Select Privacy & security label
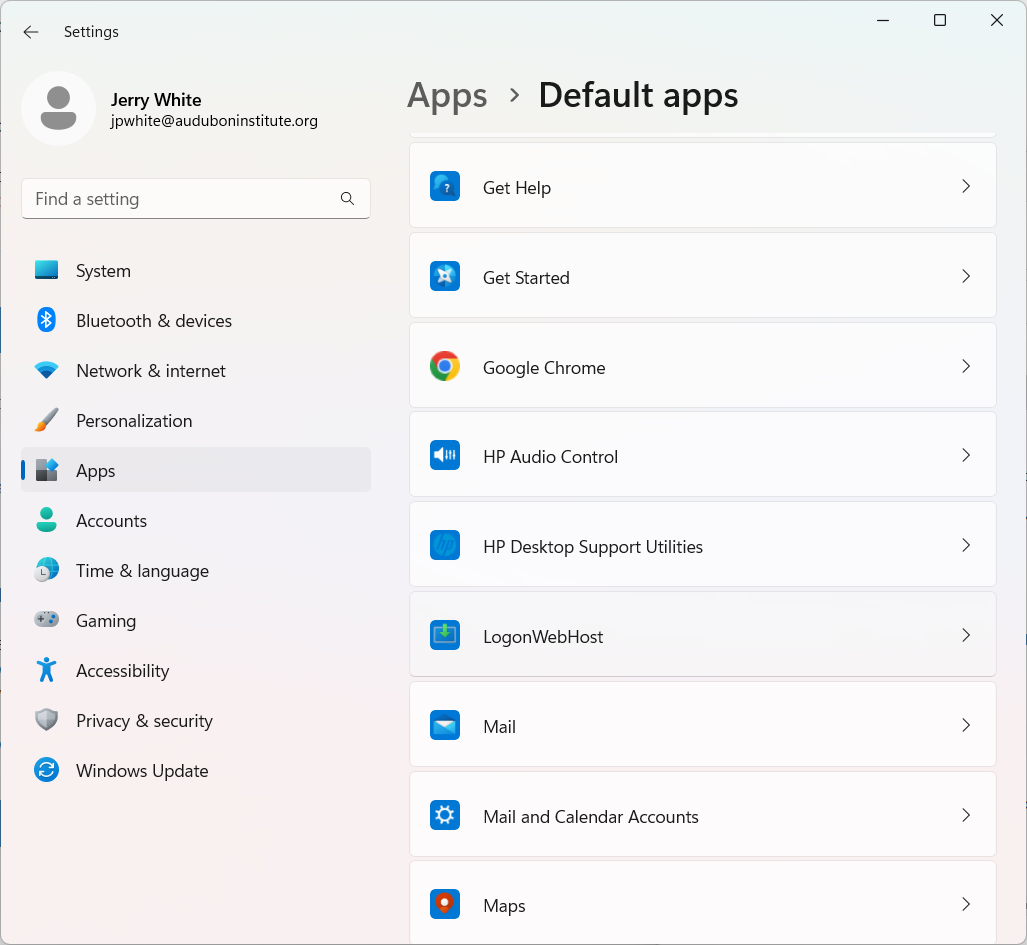 pos(144,721)
